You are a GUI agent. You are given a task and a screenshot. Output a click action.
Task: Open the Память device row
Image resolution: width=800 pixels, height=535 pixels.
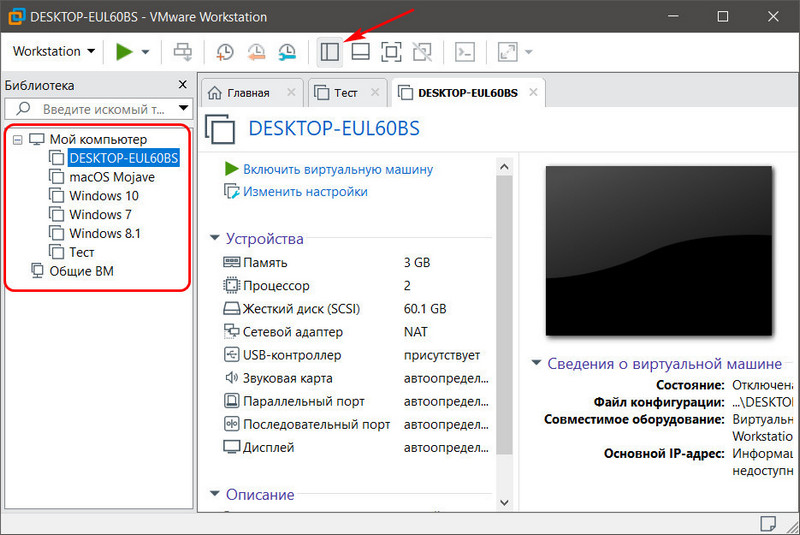[356, 263]
